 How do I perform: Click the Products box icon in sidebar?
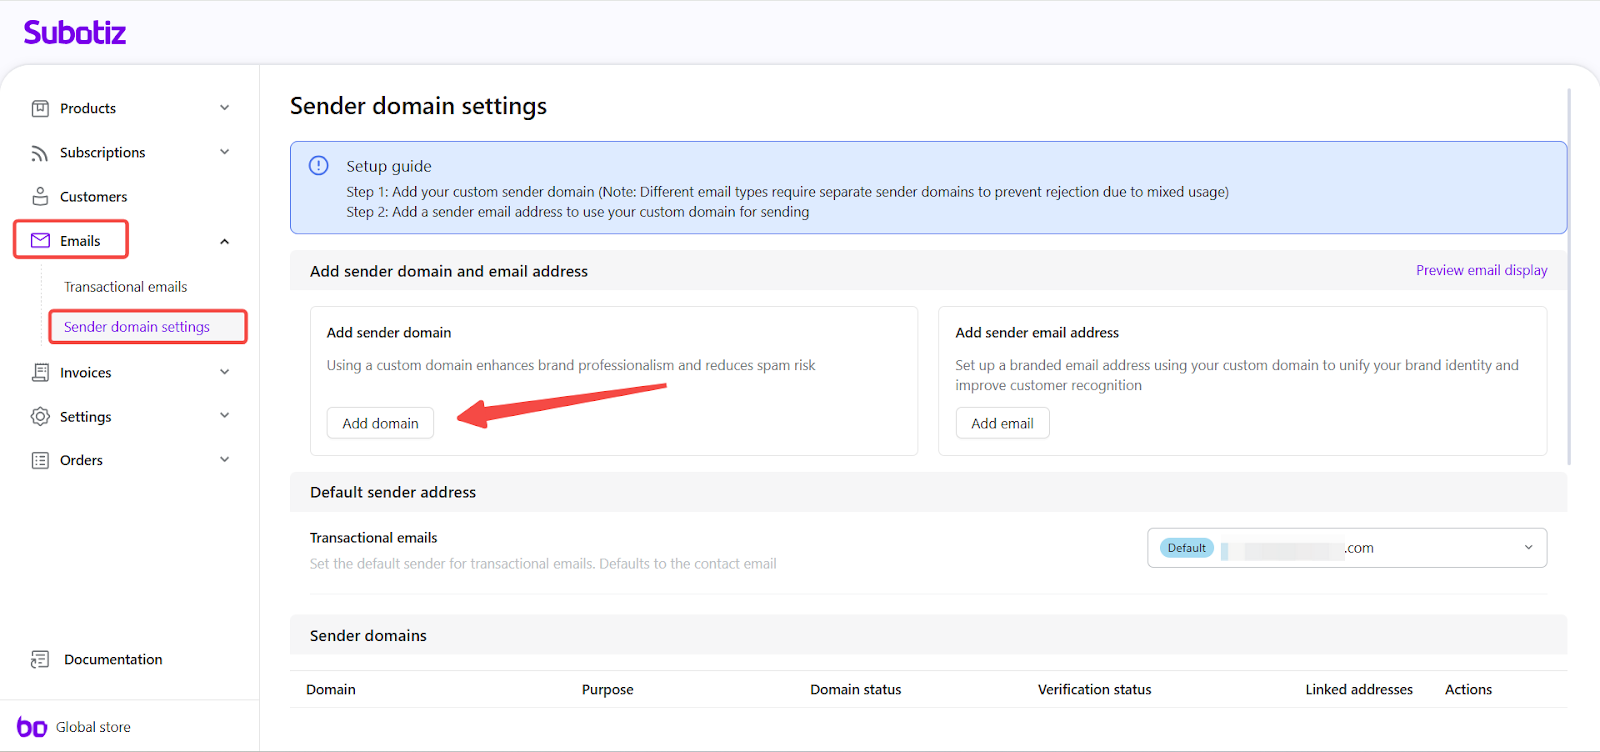pyautogui.click(x=40, y=108)
